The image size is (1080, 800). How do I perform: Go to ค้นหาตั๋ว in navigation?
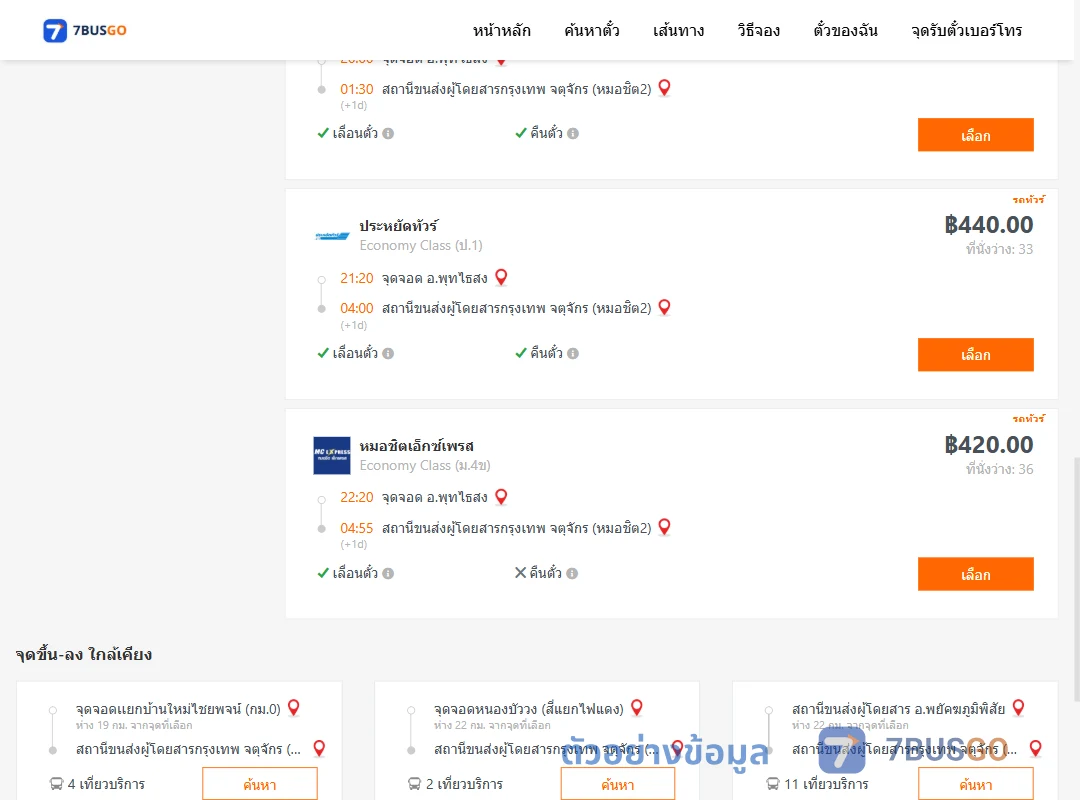tap(592, 30)
